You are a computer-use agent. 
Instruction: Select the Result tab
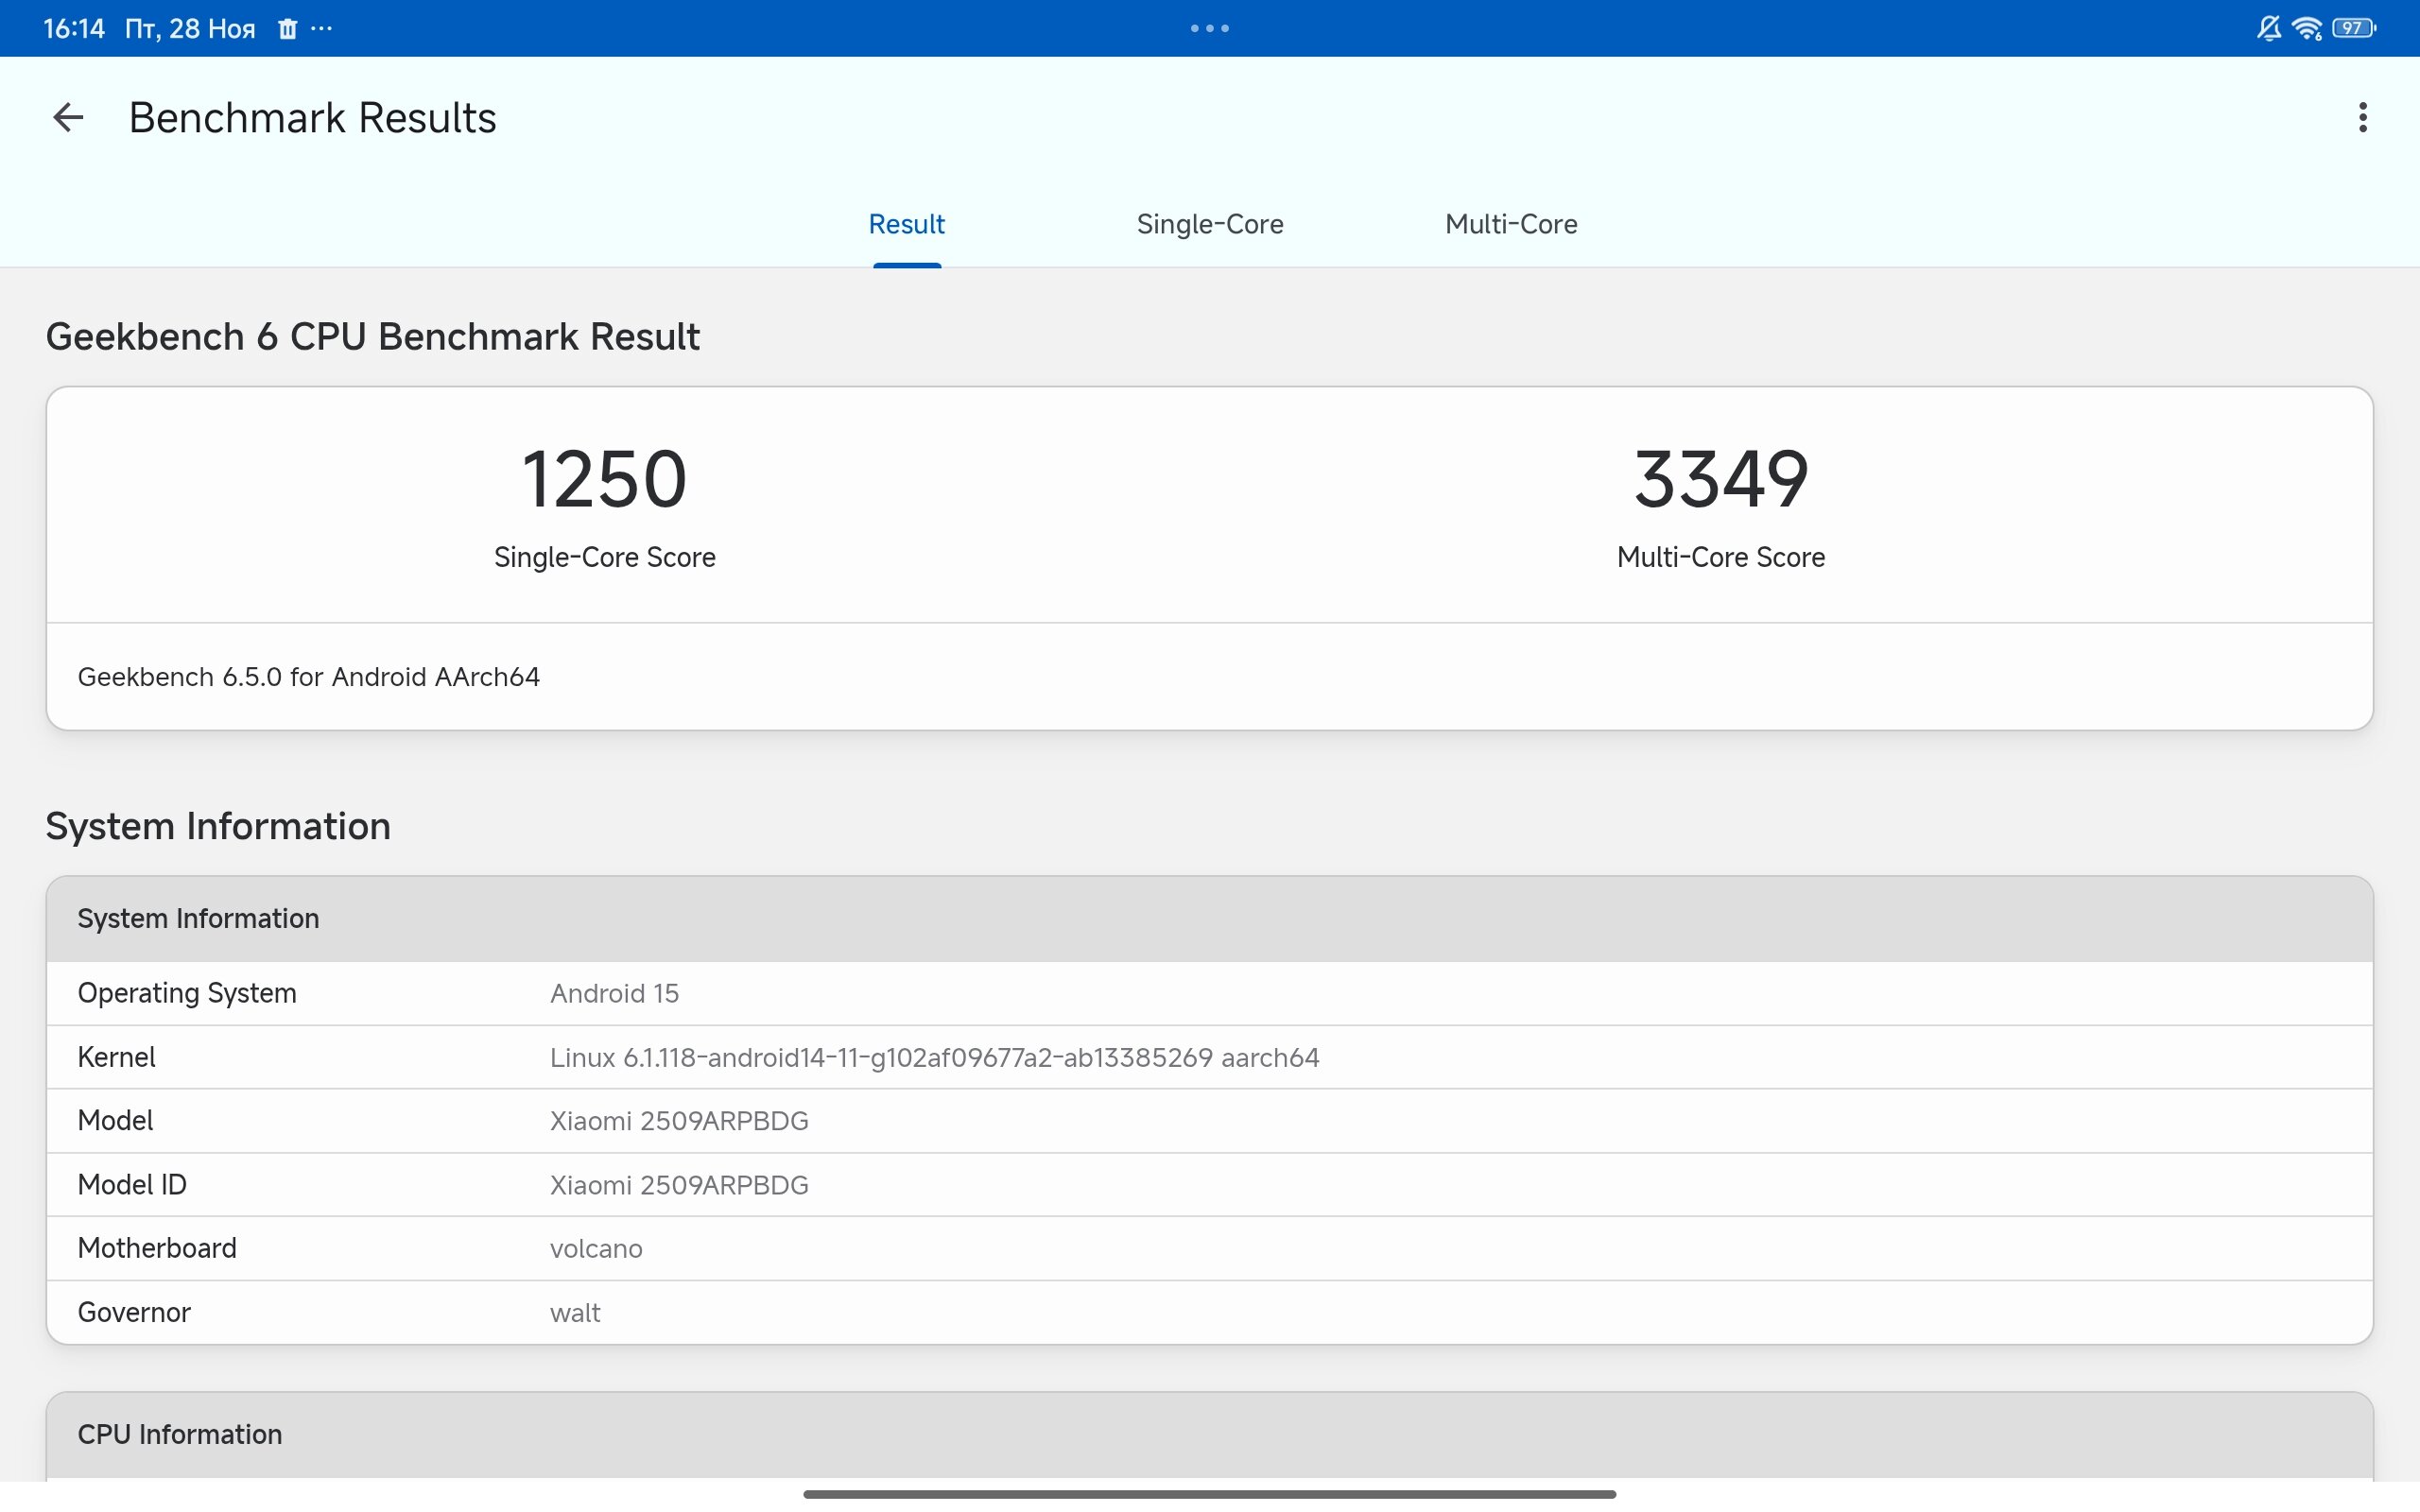906,224
